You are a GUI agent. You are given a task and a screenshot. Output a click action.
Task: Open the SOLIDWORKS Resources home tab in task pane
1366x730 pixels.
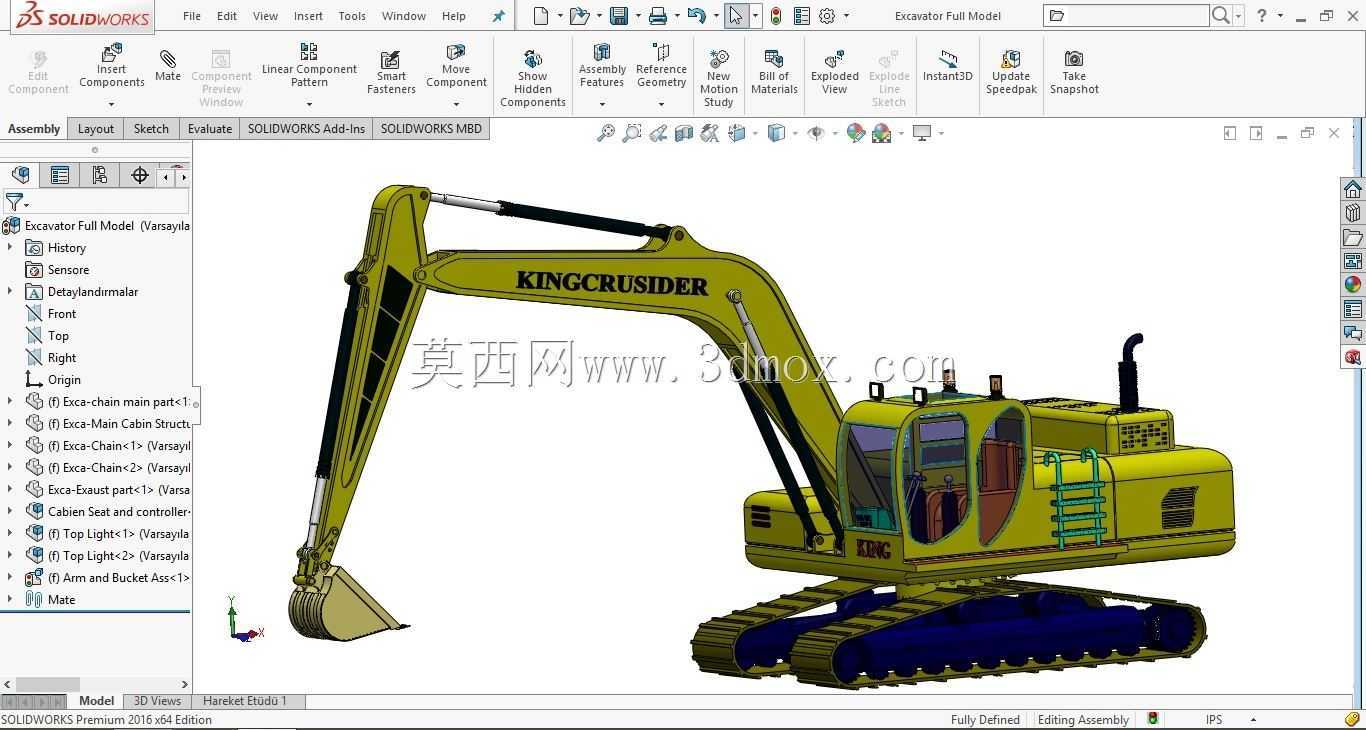[1353, 189]
